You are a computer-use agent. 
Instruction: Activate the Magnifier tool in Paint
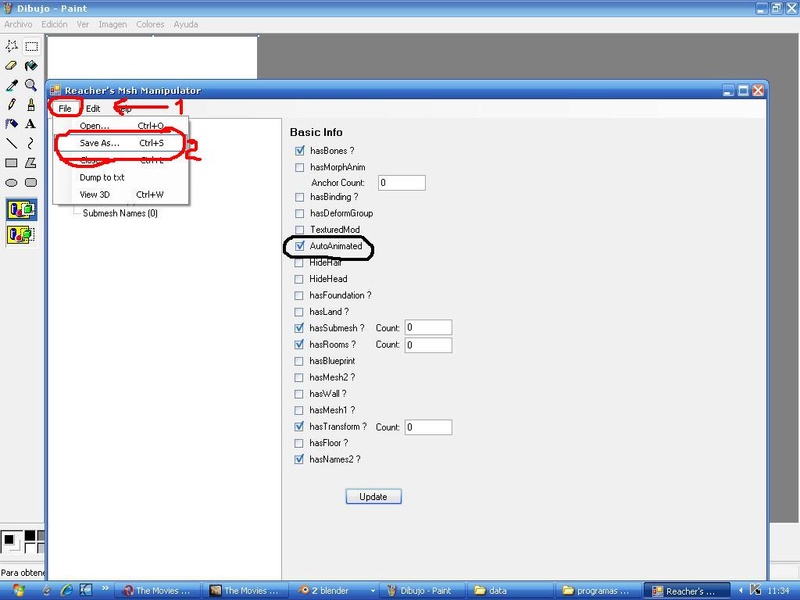31,85
